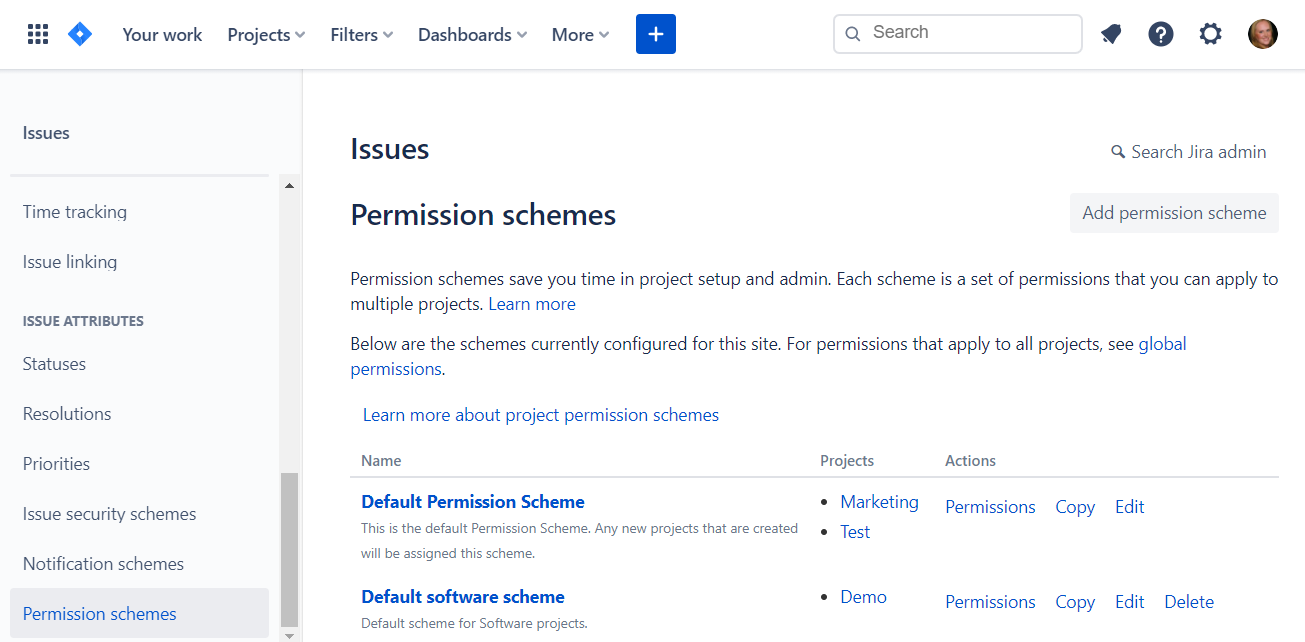Open Search Jira admin
Viewport: 1305px width, 642px height.
coord(1197,151)
